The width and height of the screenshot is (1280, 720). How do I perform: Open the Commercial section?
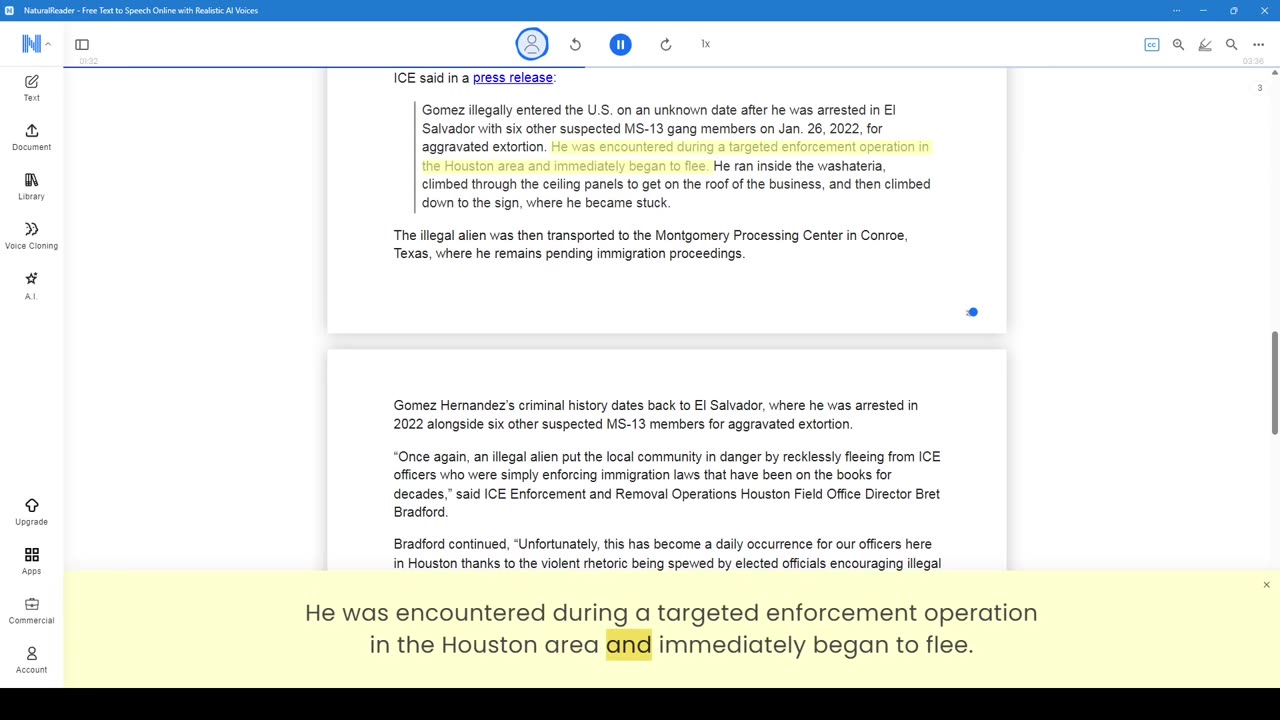[31, 610]
